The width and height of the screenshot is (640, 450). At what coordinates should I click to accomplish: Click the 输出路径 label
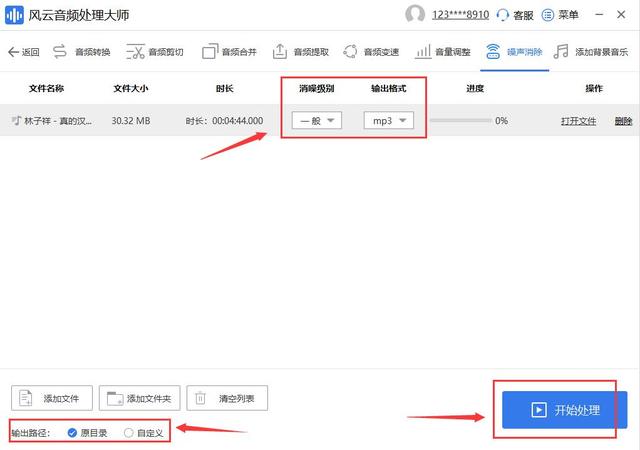31,433
